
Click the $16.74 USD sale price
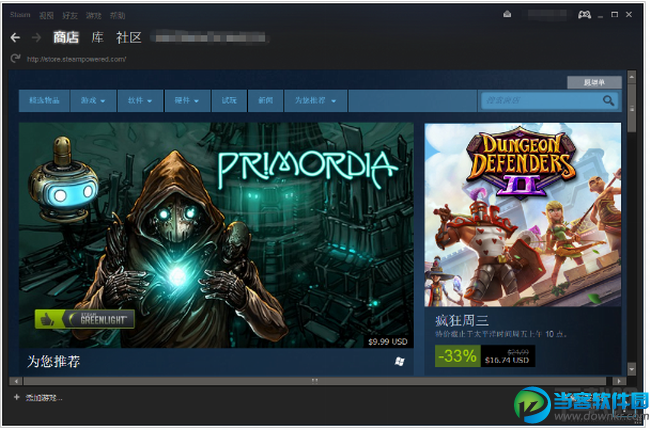pyautogui.click(x=507, y=360)
